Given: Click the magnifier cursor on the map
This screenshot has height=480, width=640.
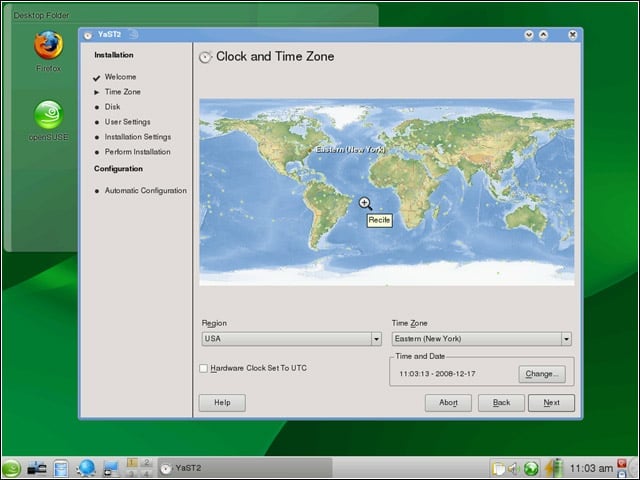Looking at the screenshot, I should pos(365,203).
